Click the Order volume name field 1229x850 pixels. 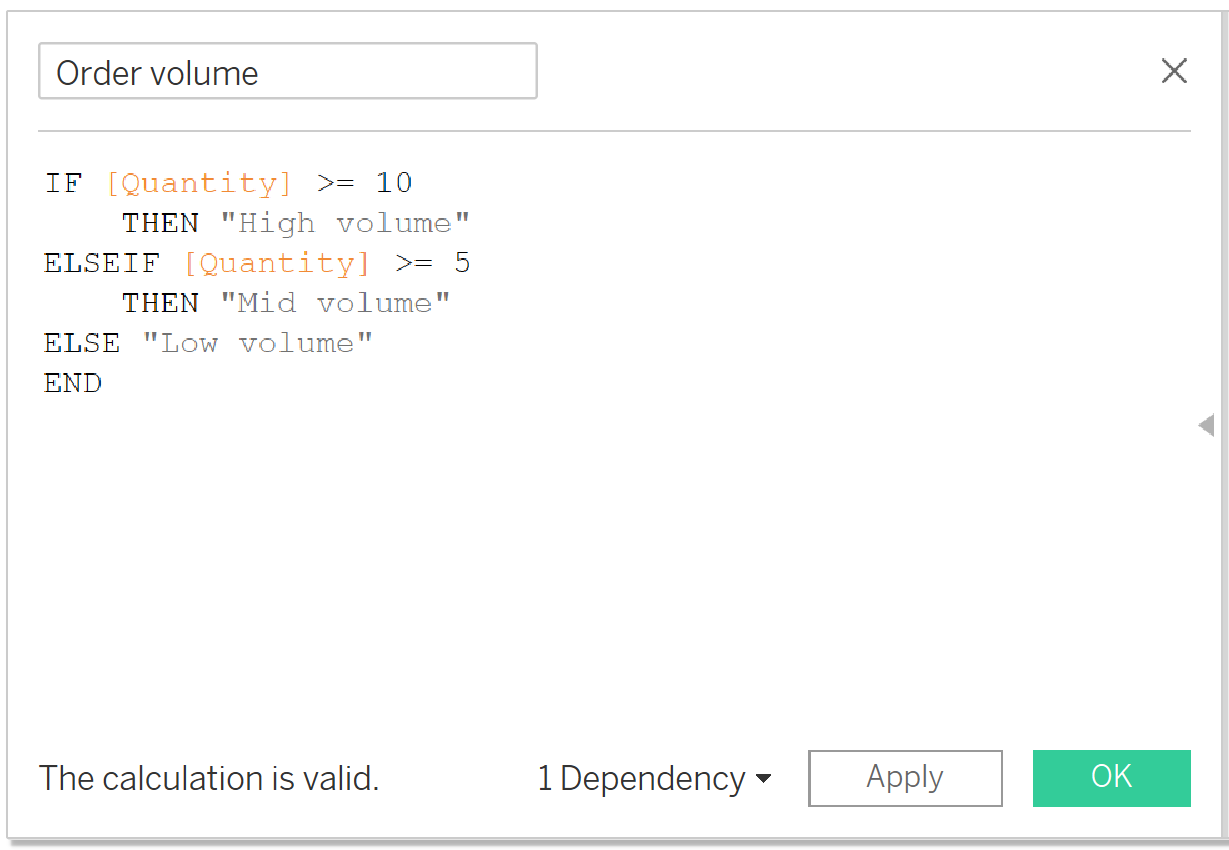coord(287,72)
